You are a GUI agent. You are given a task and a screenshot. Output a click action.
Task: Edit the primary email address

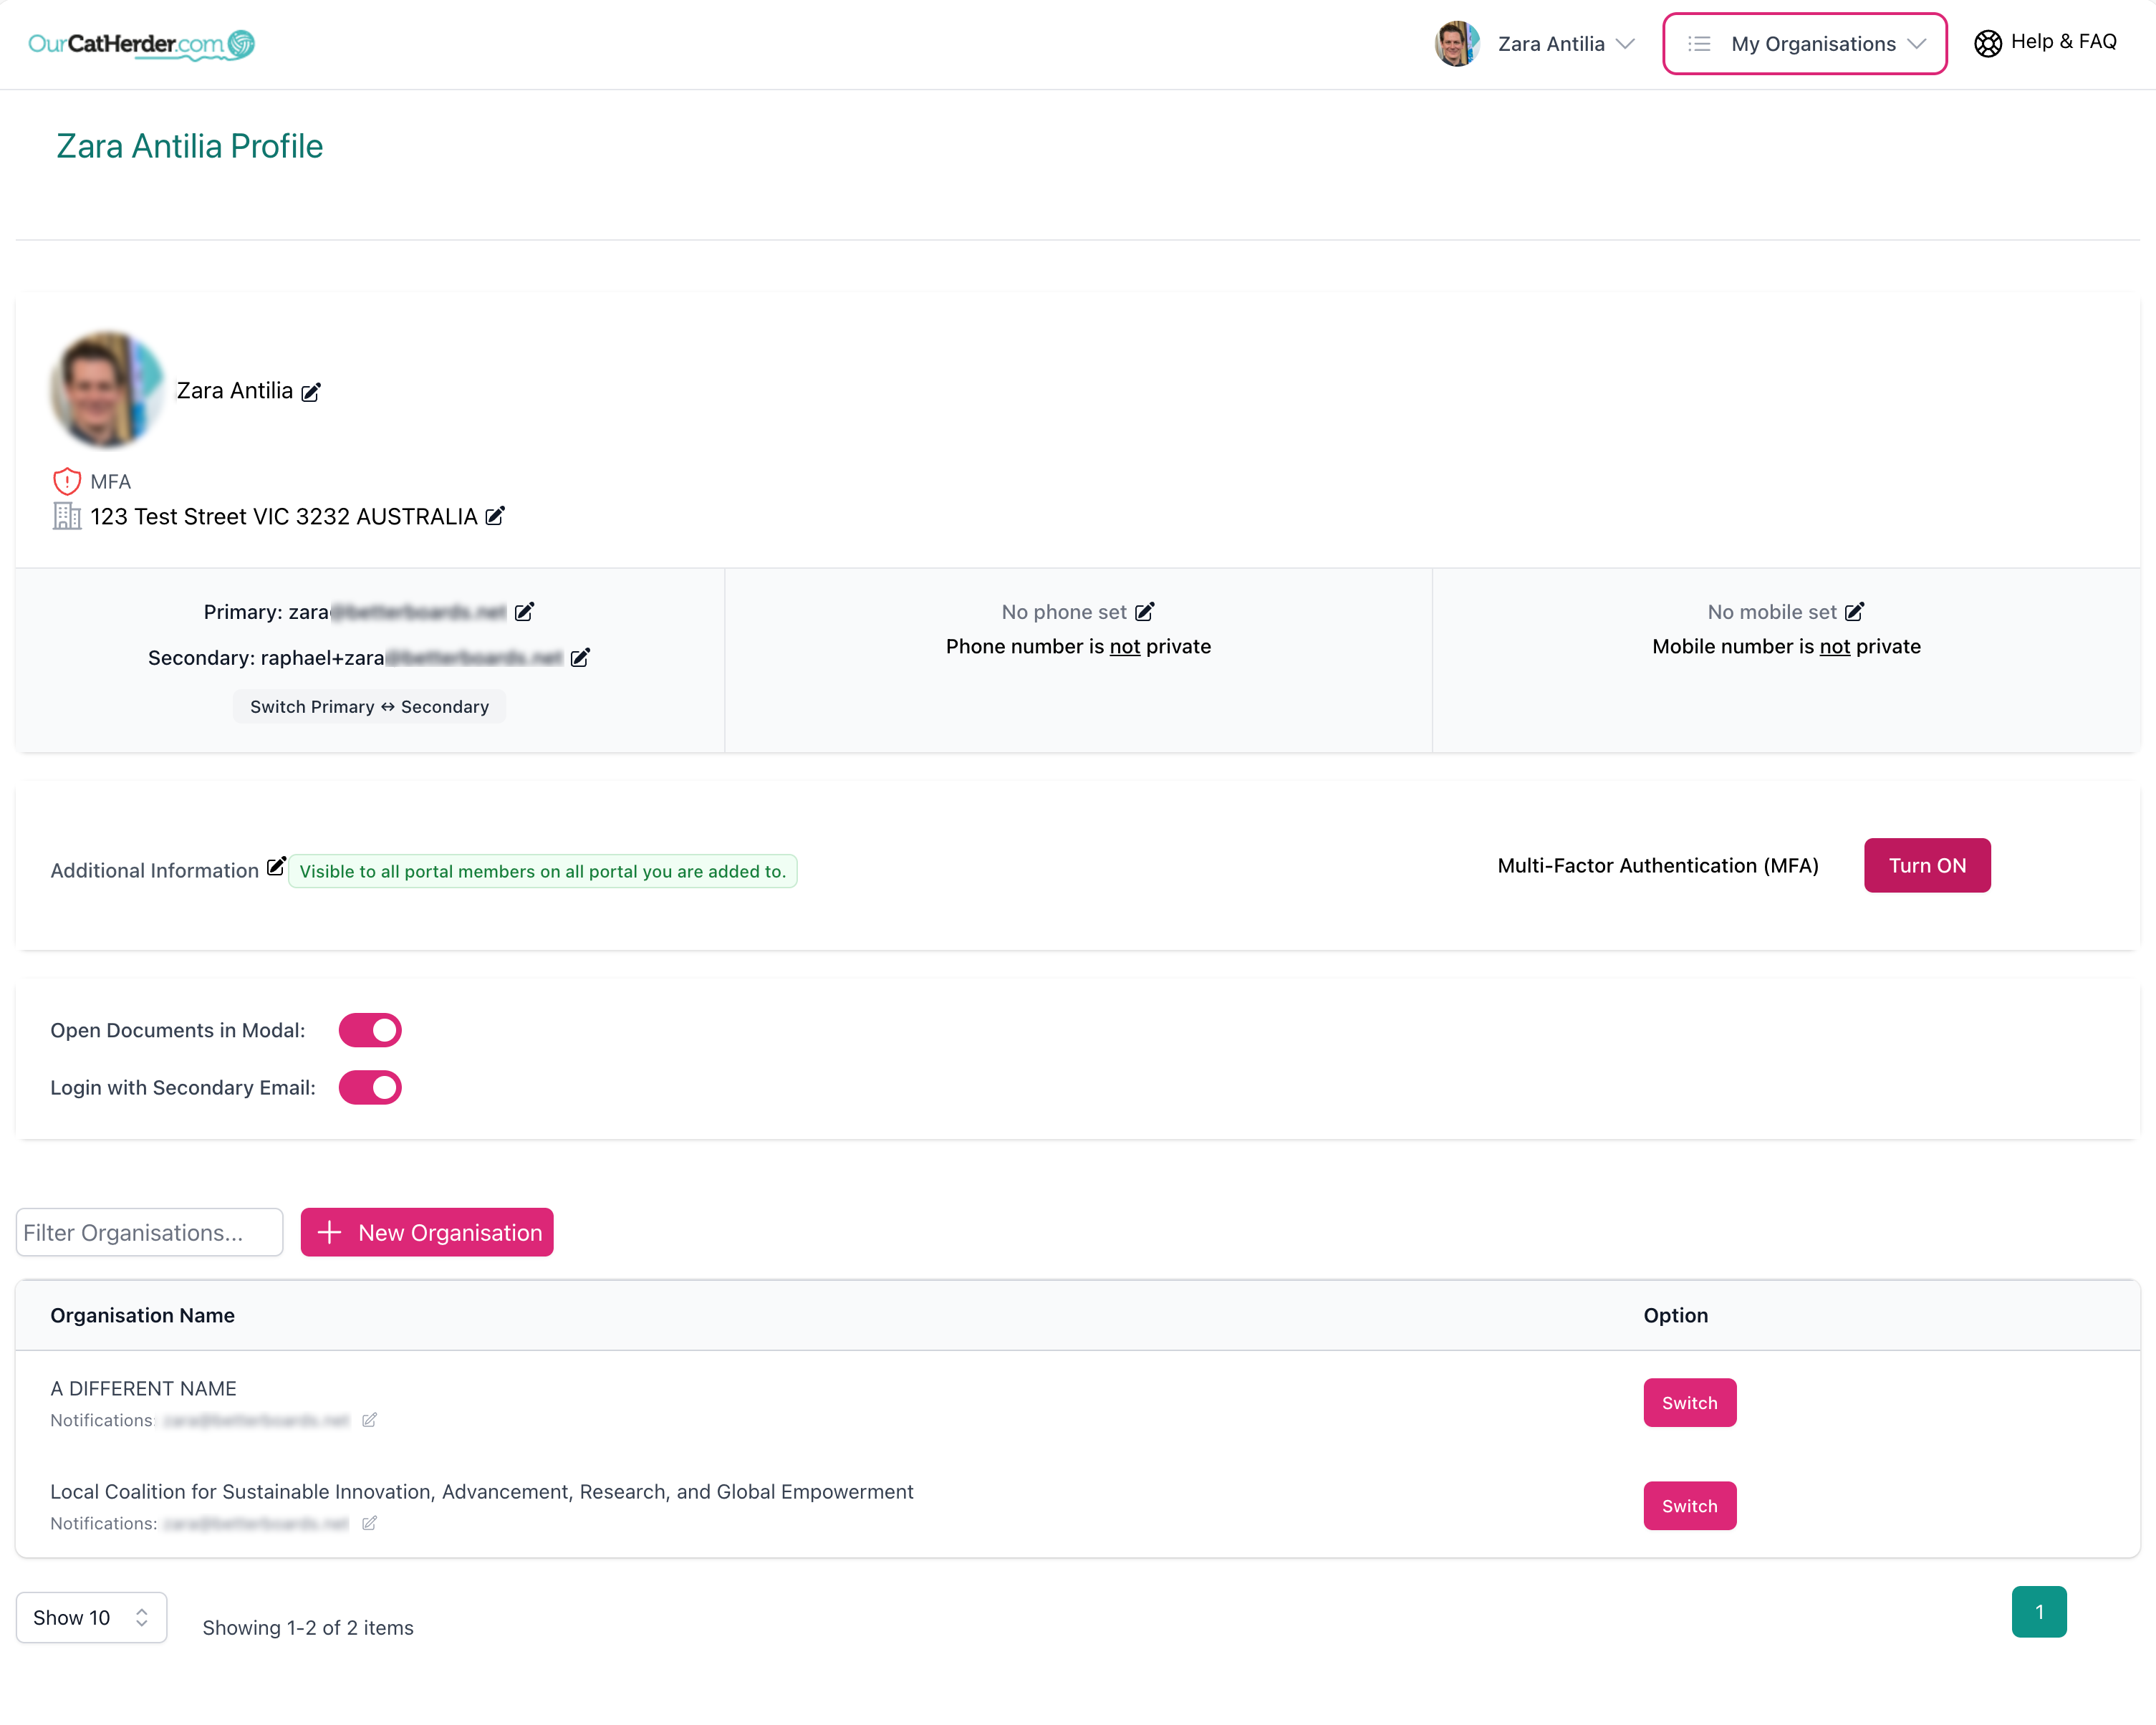[524, 611]
